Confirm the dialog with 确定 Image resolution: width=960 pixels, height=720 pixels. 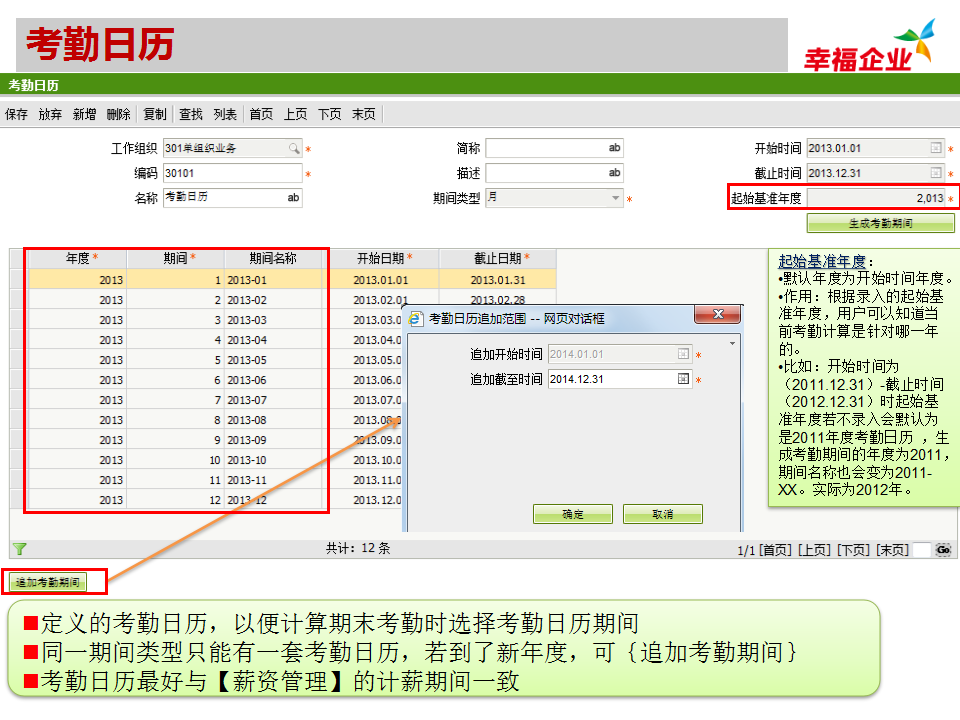click(x=572, y=513)
